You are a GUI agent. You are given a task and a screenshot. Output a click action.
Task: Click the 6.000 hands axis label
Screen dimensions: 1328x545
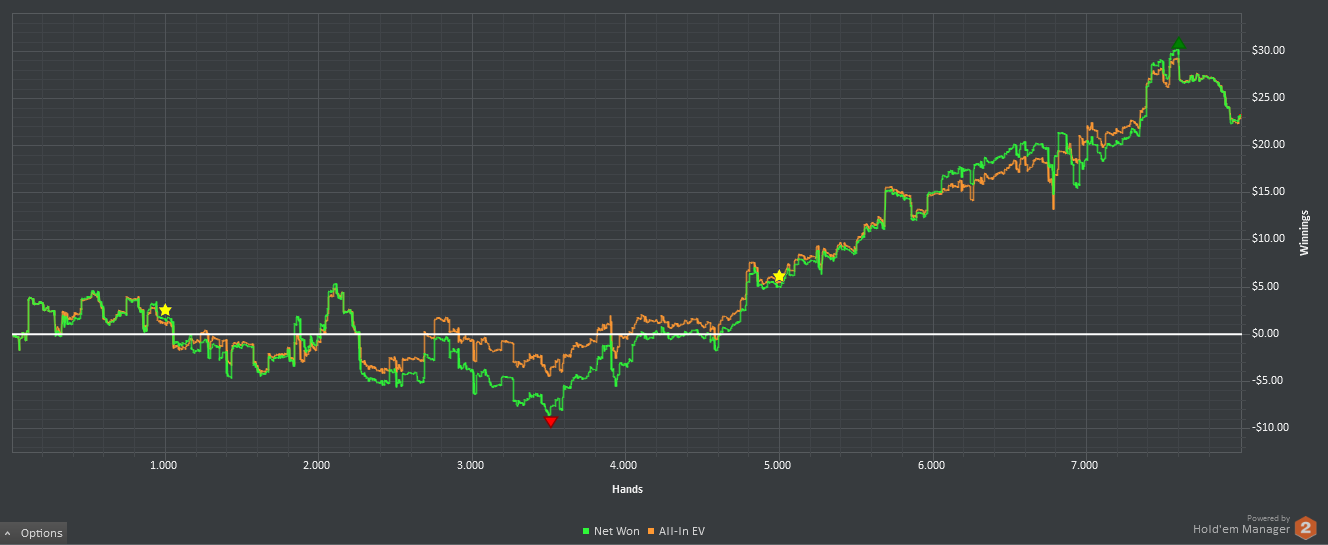[x=930, y=465]
